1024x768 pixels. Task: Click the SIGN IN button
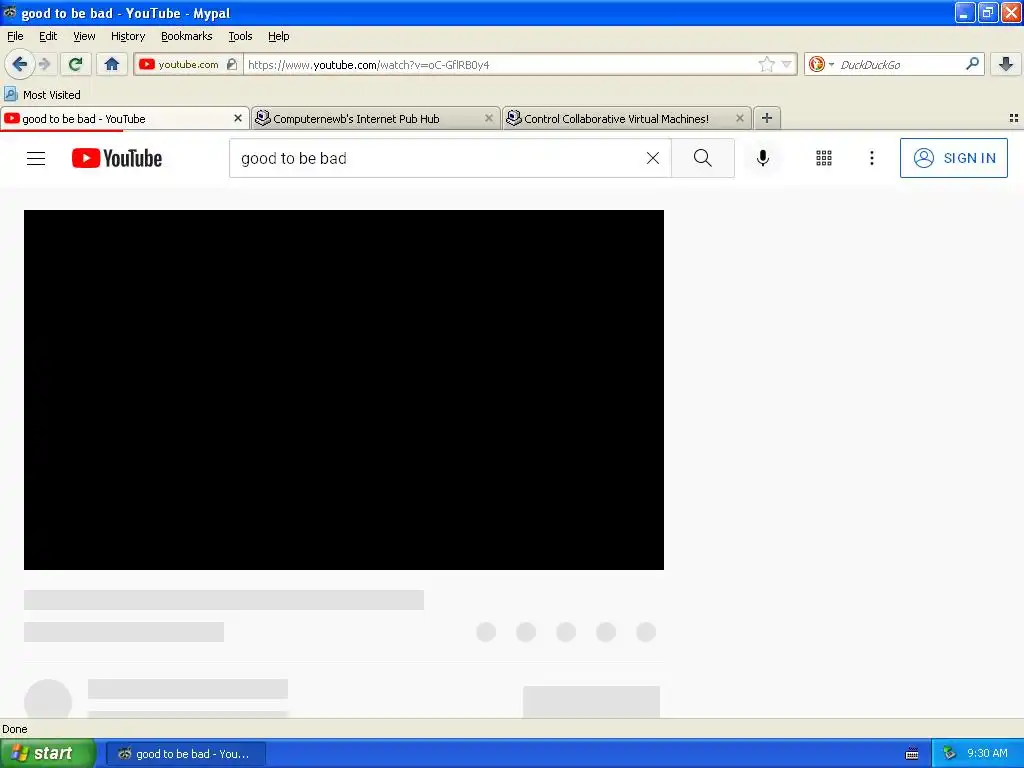[x=953, y=158]
